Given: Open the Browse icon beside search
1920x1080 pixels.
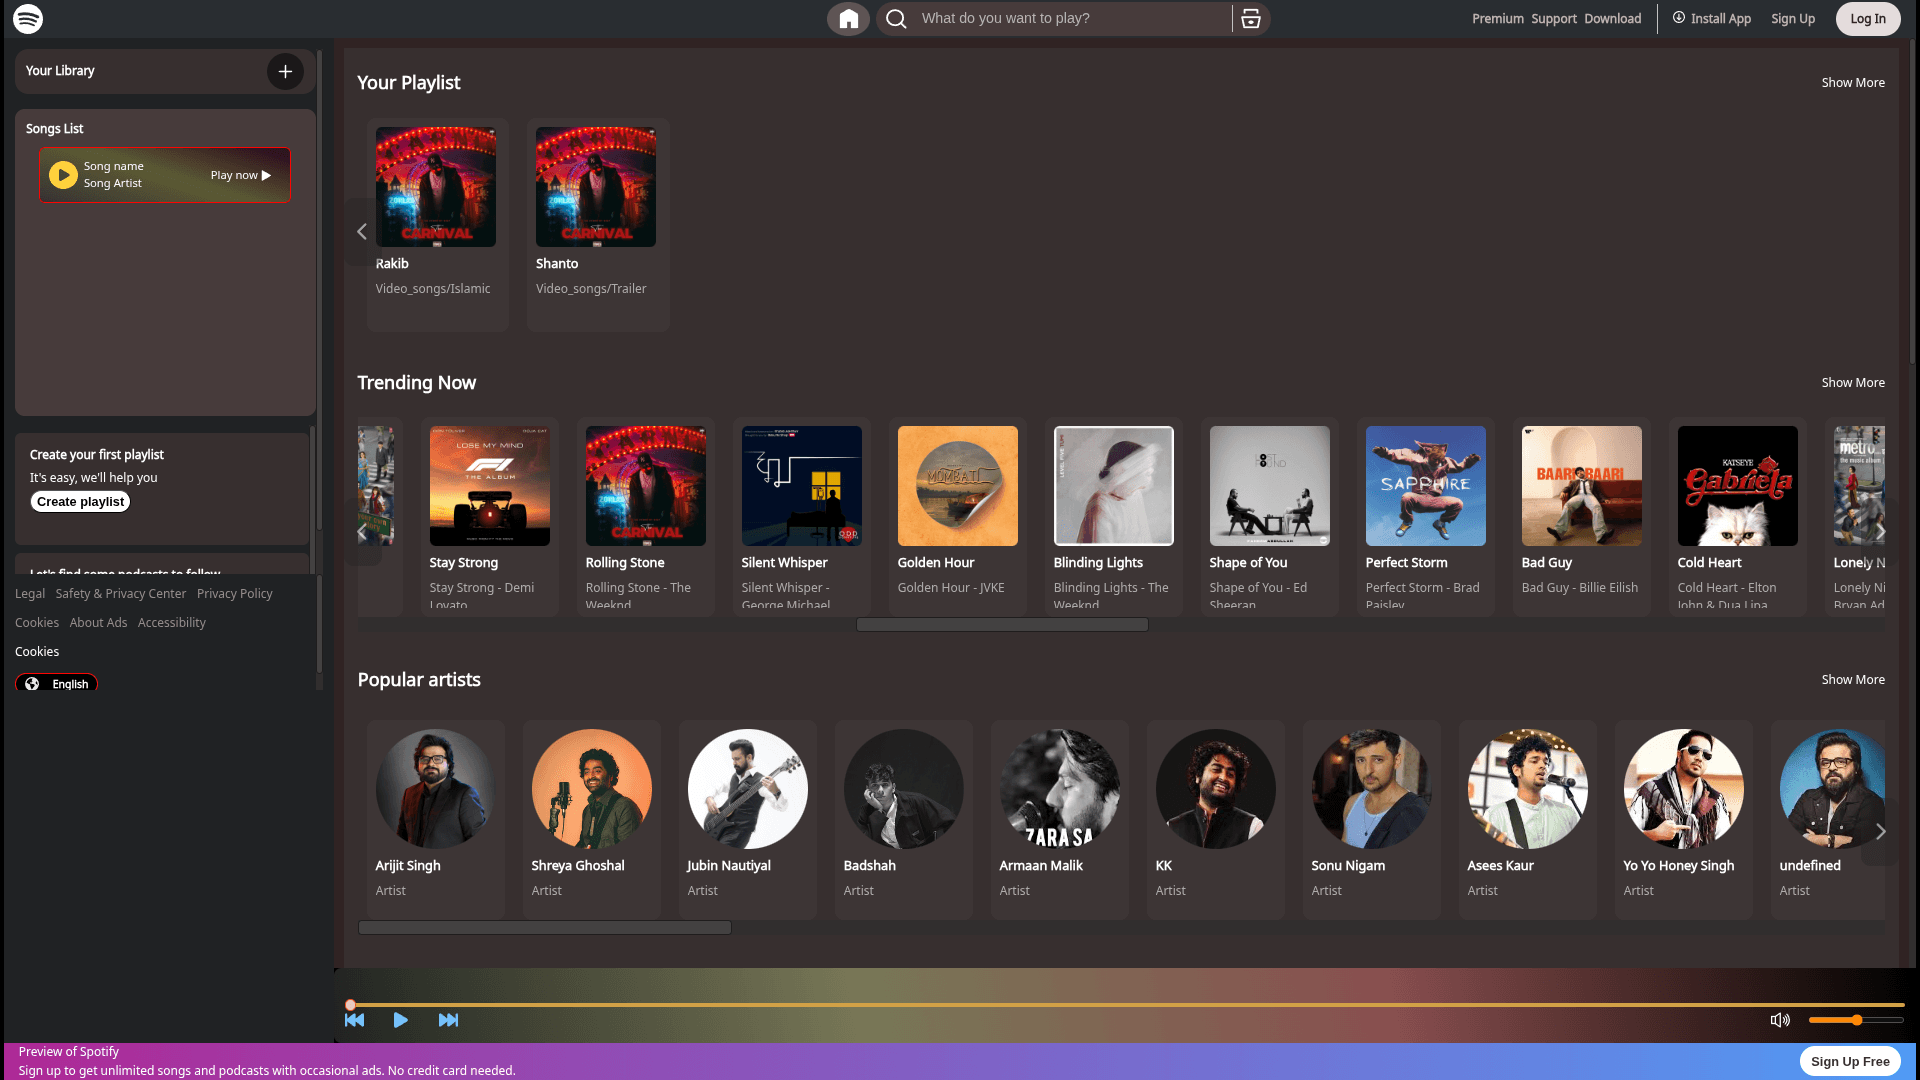Looking at the screenshot, I should (1250, 19).
